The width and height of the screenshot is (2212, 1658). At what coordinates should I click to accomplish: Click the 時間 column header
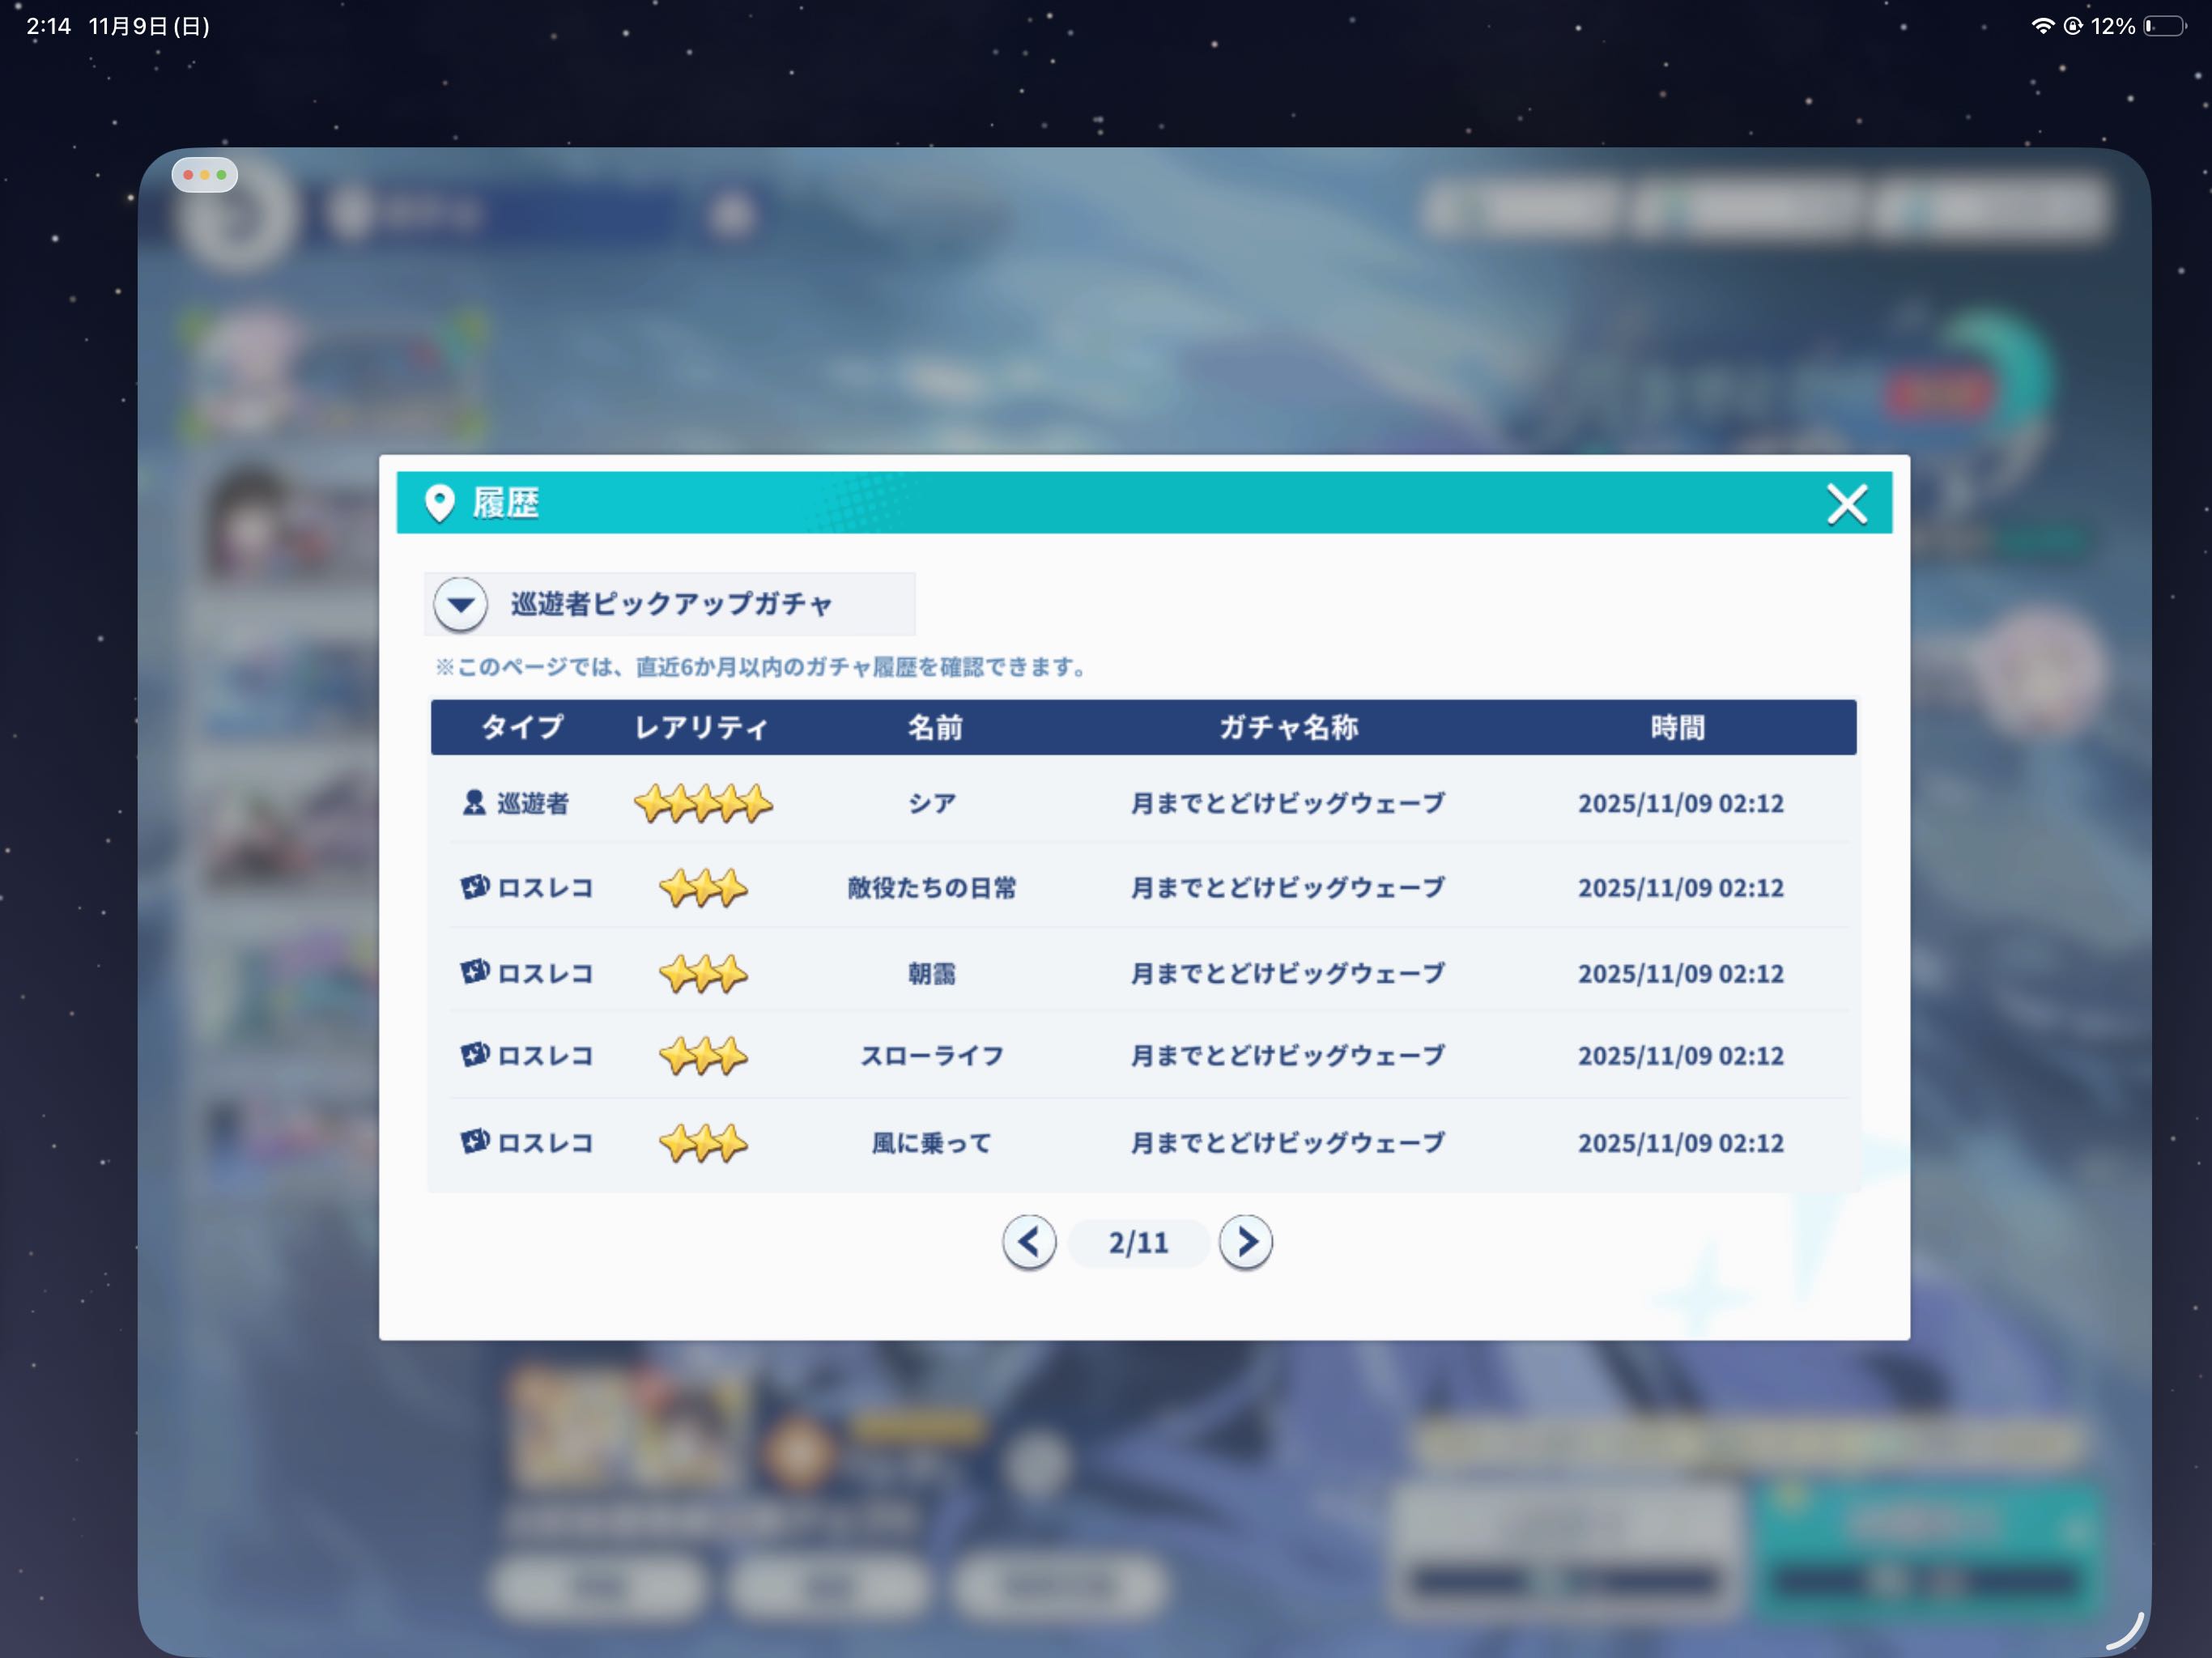[x=1678, y=727]
